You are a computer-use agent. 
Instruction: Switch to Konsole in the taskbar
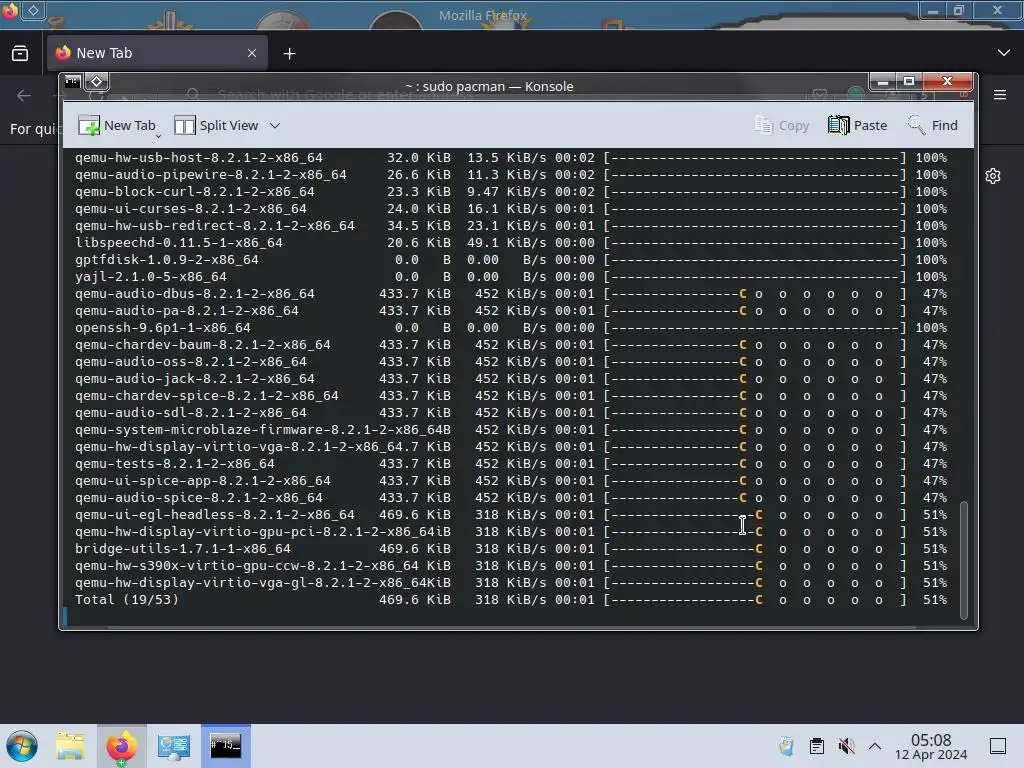[x=225, y=746]
